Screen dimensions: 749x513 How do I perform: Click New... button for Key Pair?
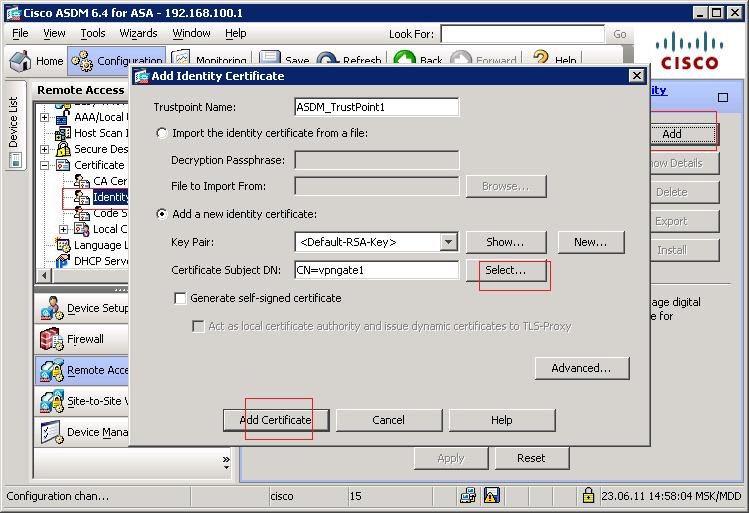(591, 242)
